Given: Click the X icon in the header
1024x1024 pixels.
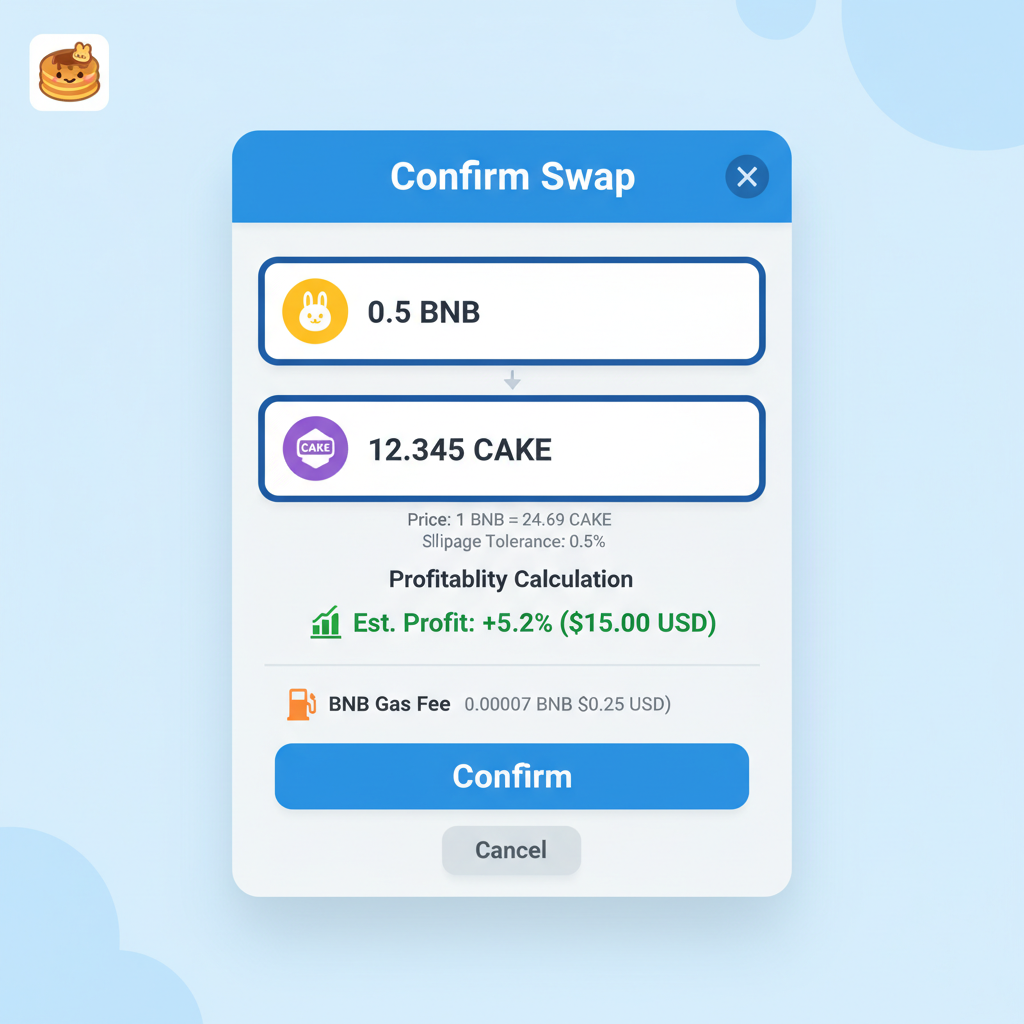Looking at the screenshot, I should tap(746, 176).
